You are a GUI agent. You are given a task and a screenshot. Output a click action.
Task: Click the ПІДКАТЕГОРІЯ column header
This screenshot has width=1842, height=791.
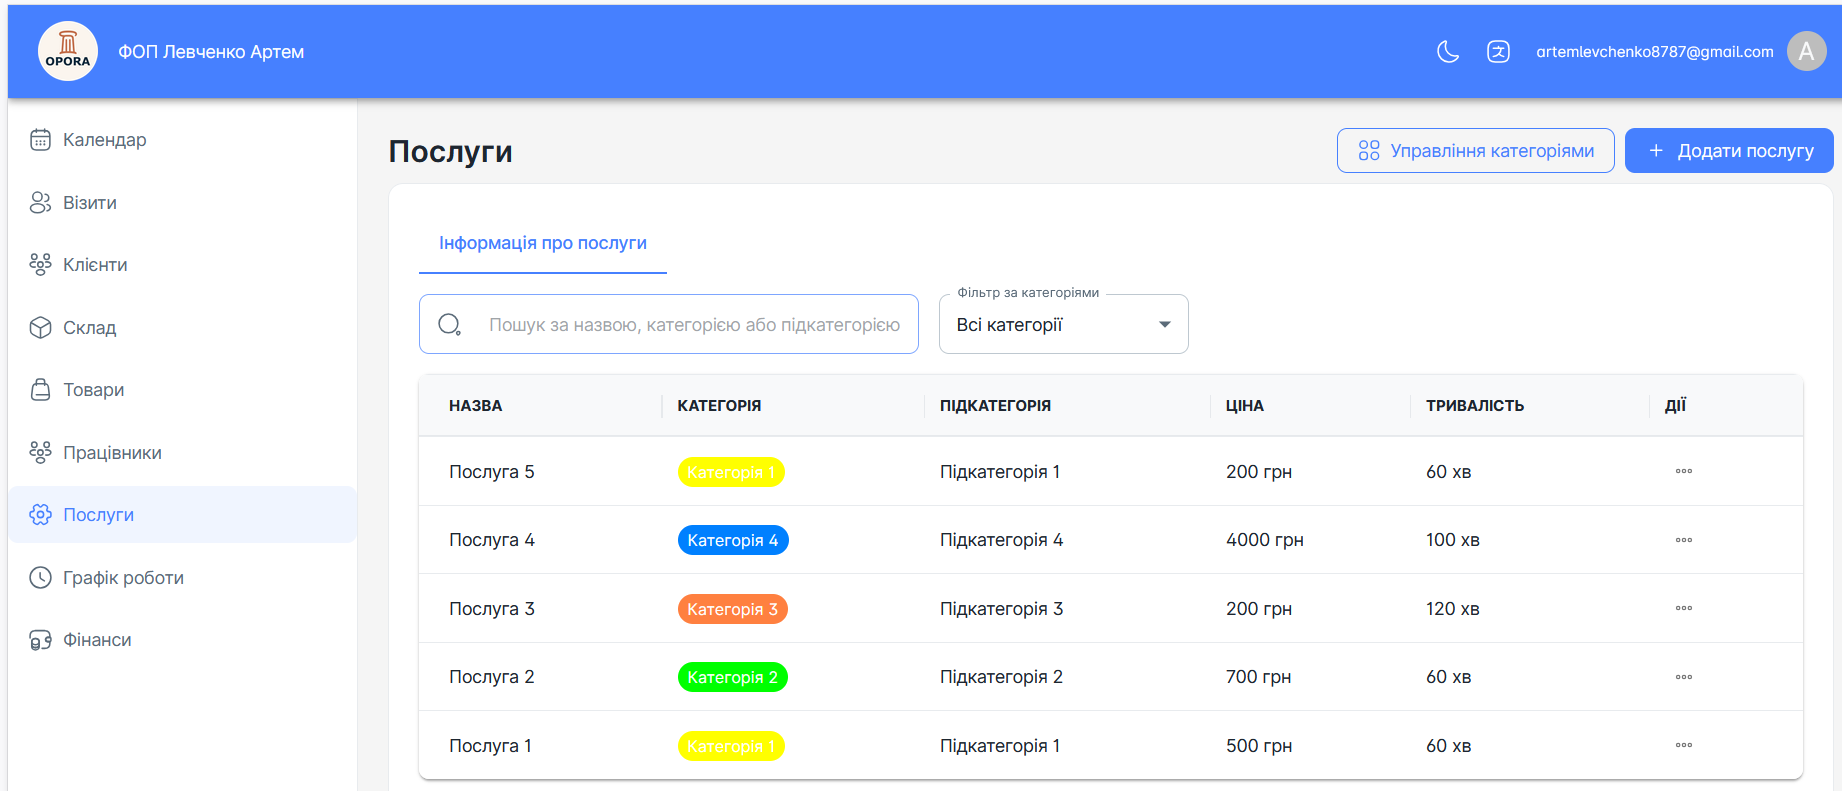tap(995, 406)
